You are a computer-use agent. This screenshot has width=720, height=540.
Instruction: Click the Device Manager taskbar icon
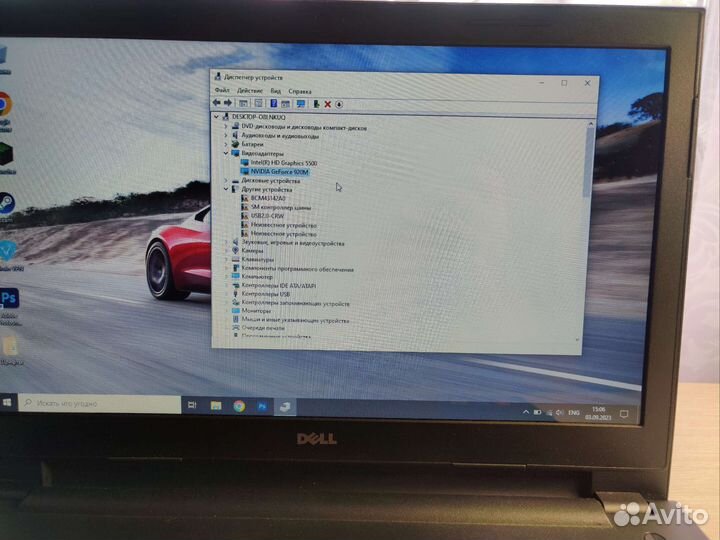point(285,407)
